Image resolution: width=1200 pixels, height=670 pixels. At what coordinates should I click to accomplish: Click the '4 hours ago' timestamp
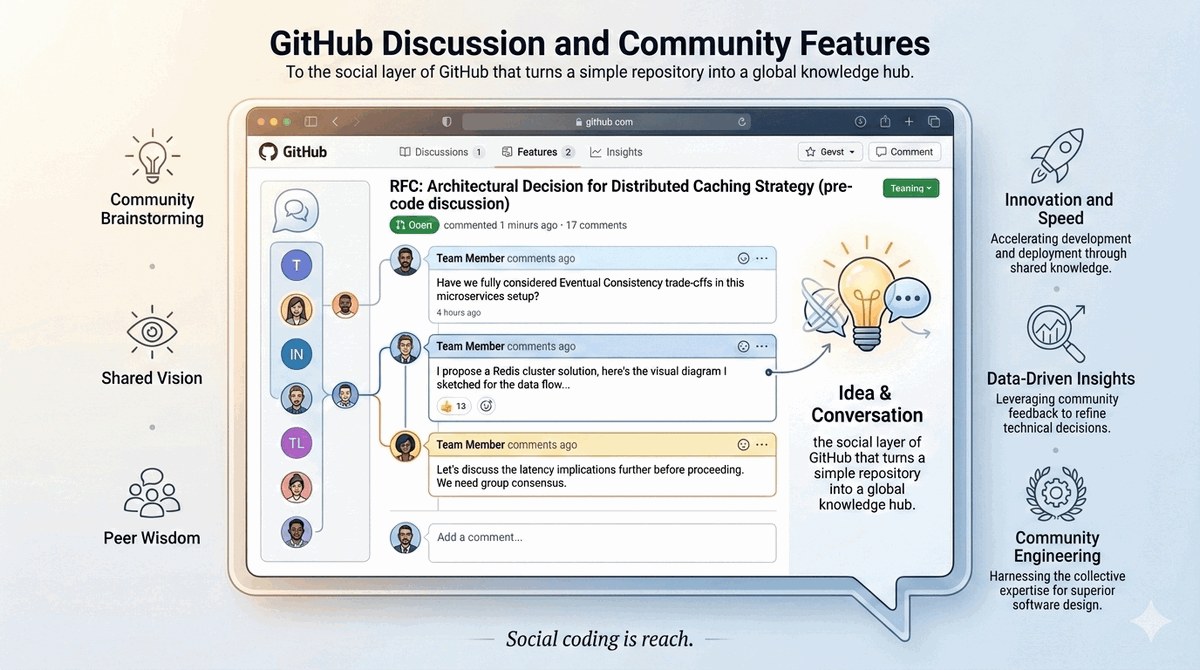click(459, 313)
